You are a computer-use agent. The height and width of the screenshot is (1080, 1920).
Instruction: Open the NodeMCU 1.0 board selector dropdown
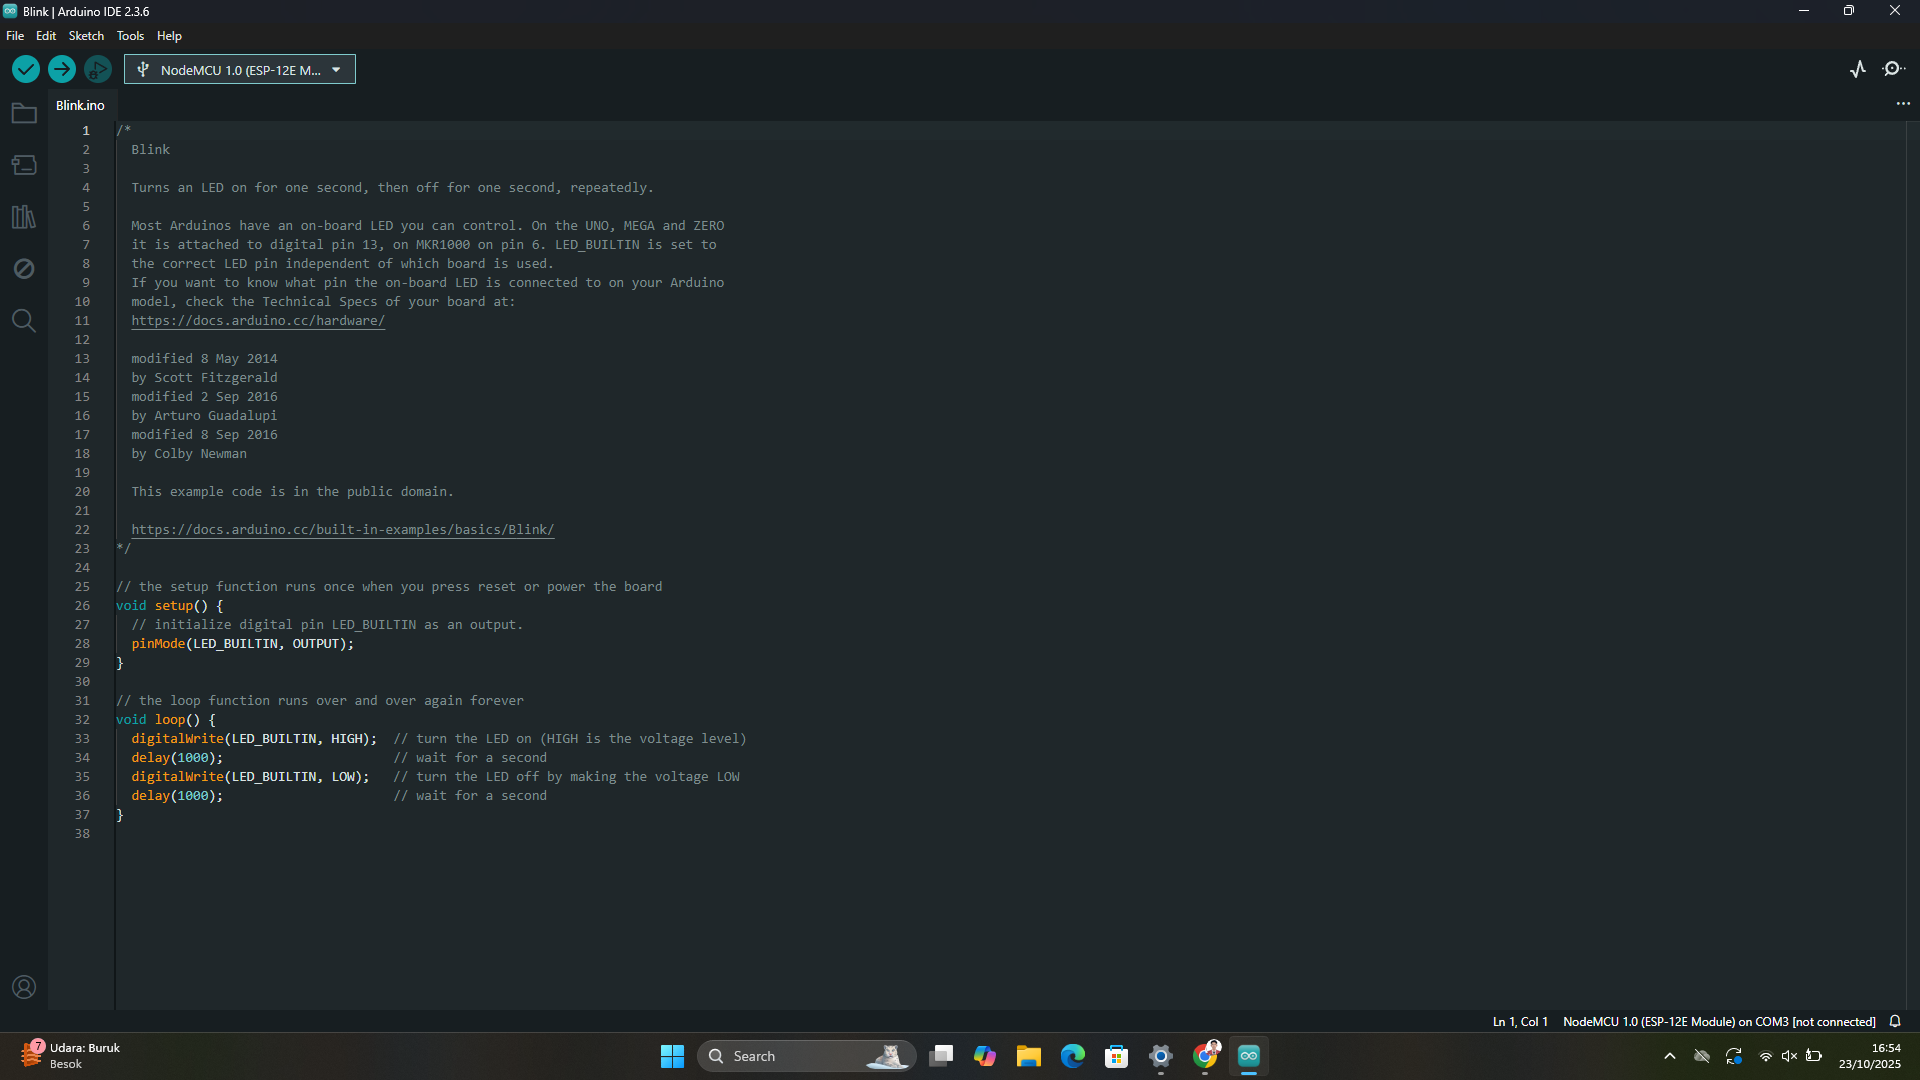pos(240,69)
